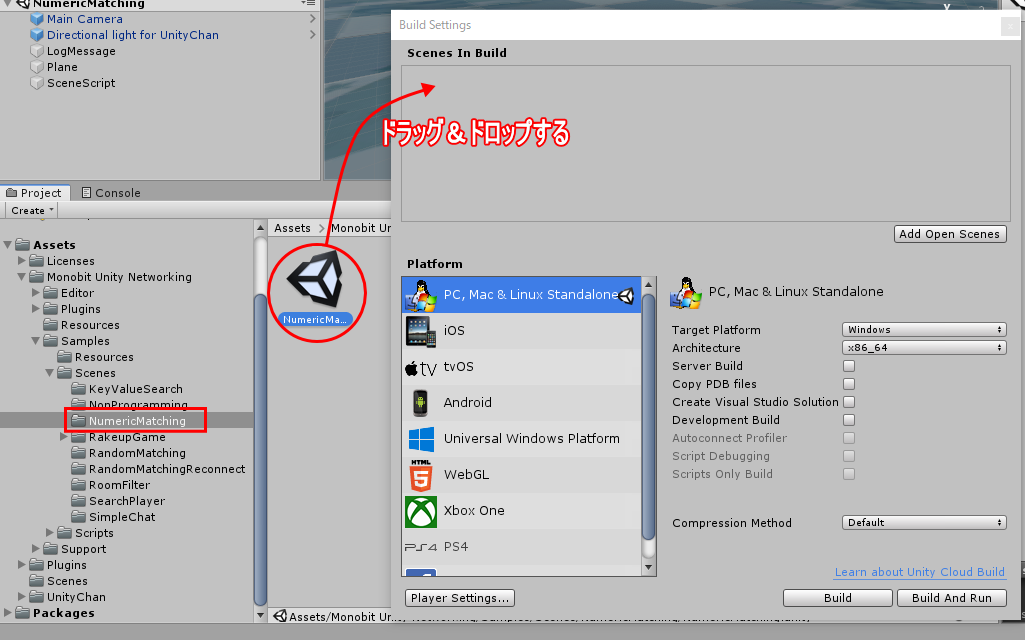Select iOS platform icon in list
The height and width of the screenshot is (640, 1025).
click(421, 331)
